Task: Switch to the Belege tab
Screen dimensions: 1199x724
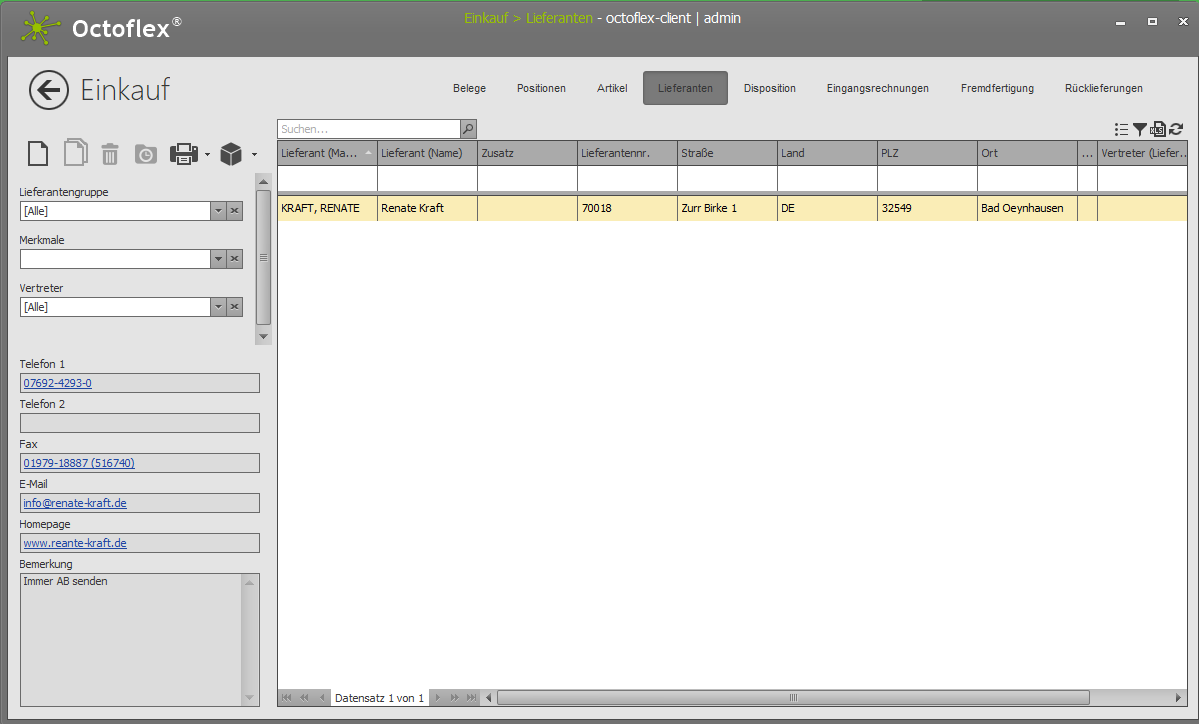Action: (469, 88)
